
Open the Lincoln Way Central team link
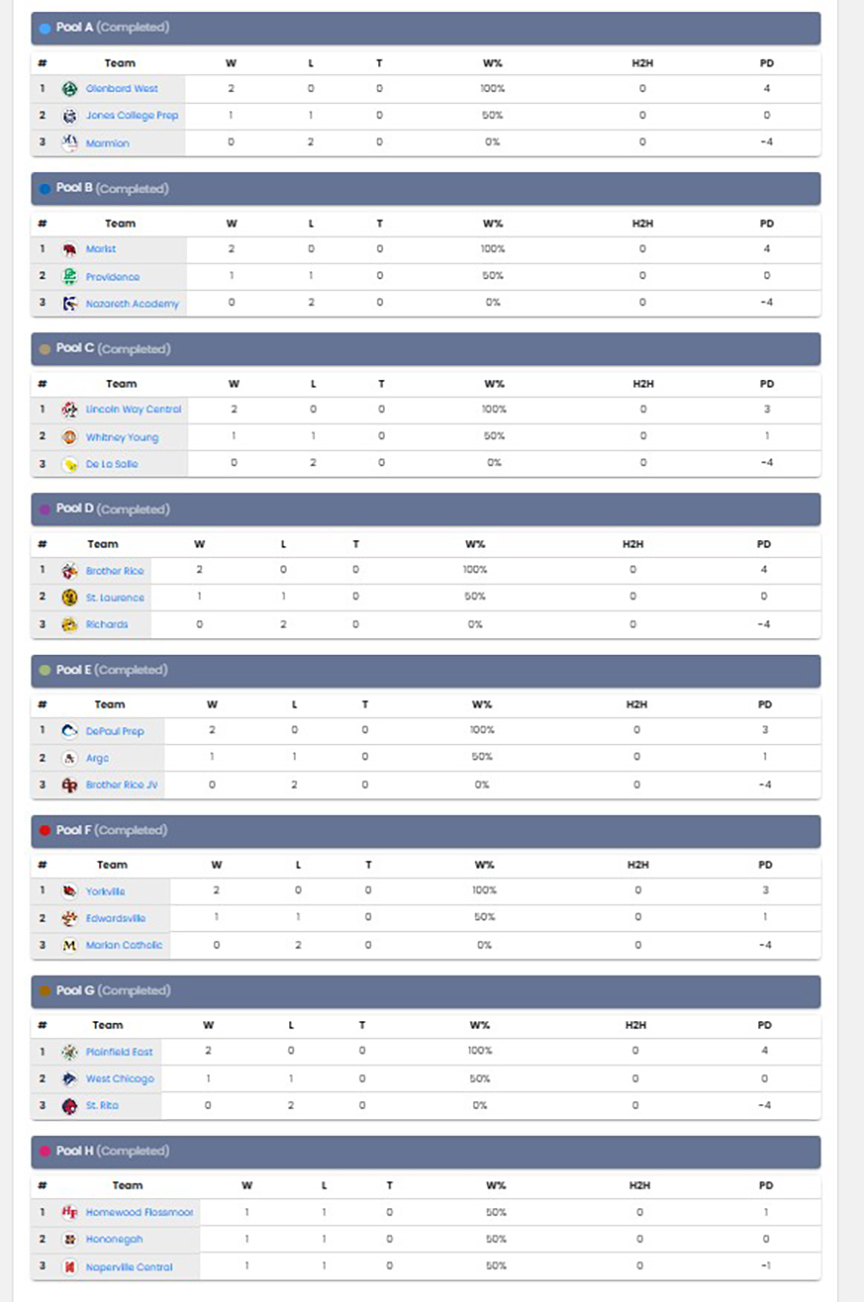[x=134, y=409]
